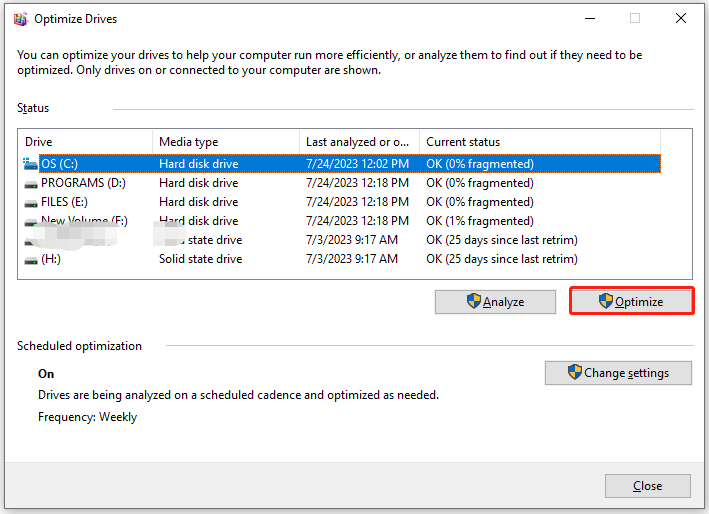Click OS (C:) OK (0% fragmented) status
The width and height of the screenshot is (709, 514).
[480, 164]
